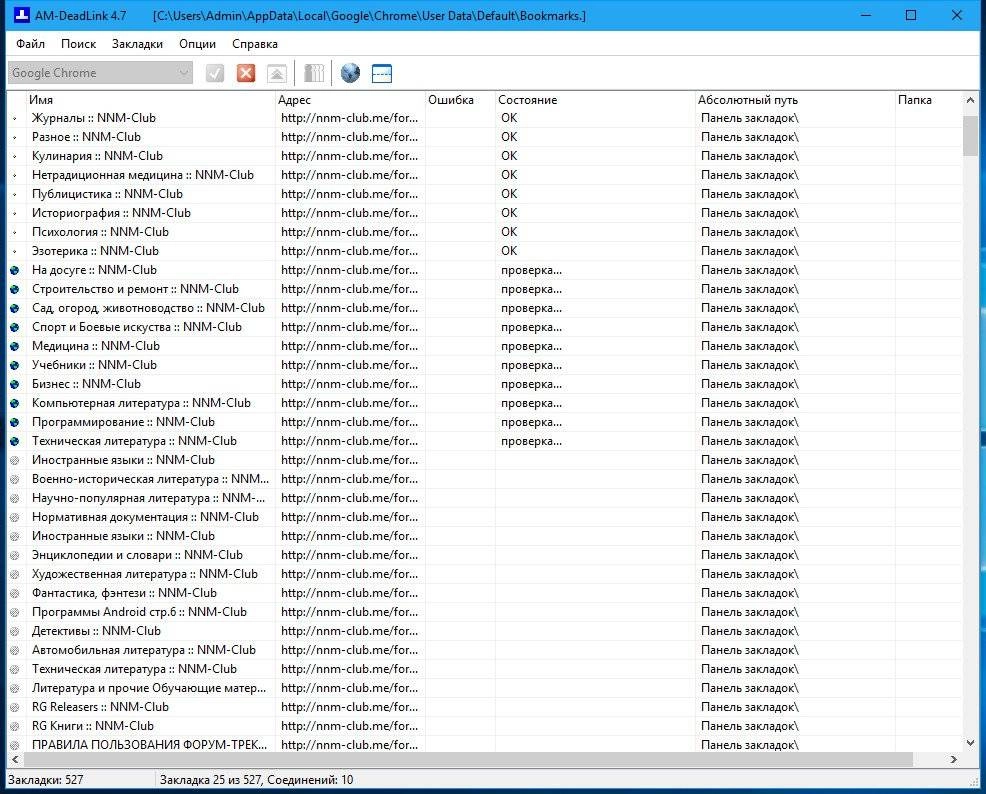Open the Опции menu
Viewport: 986px width, 794px height.
point(197,44)
